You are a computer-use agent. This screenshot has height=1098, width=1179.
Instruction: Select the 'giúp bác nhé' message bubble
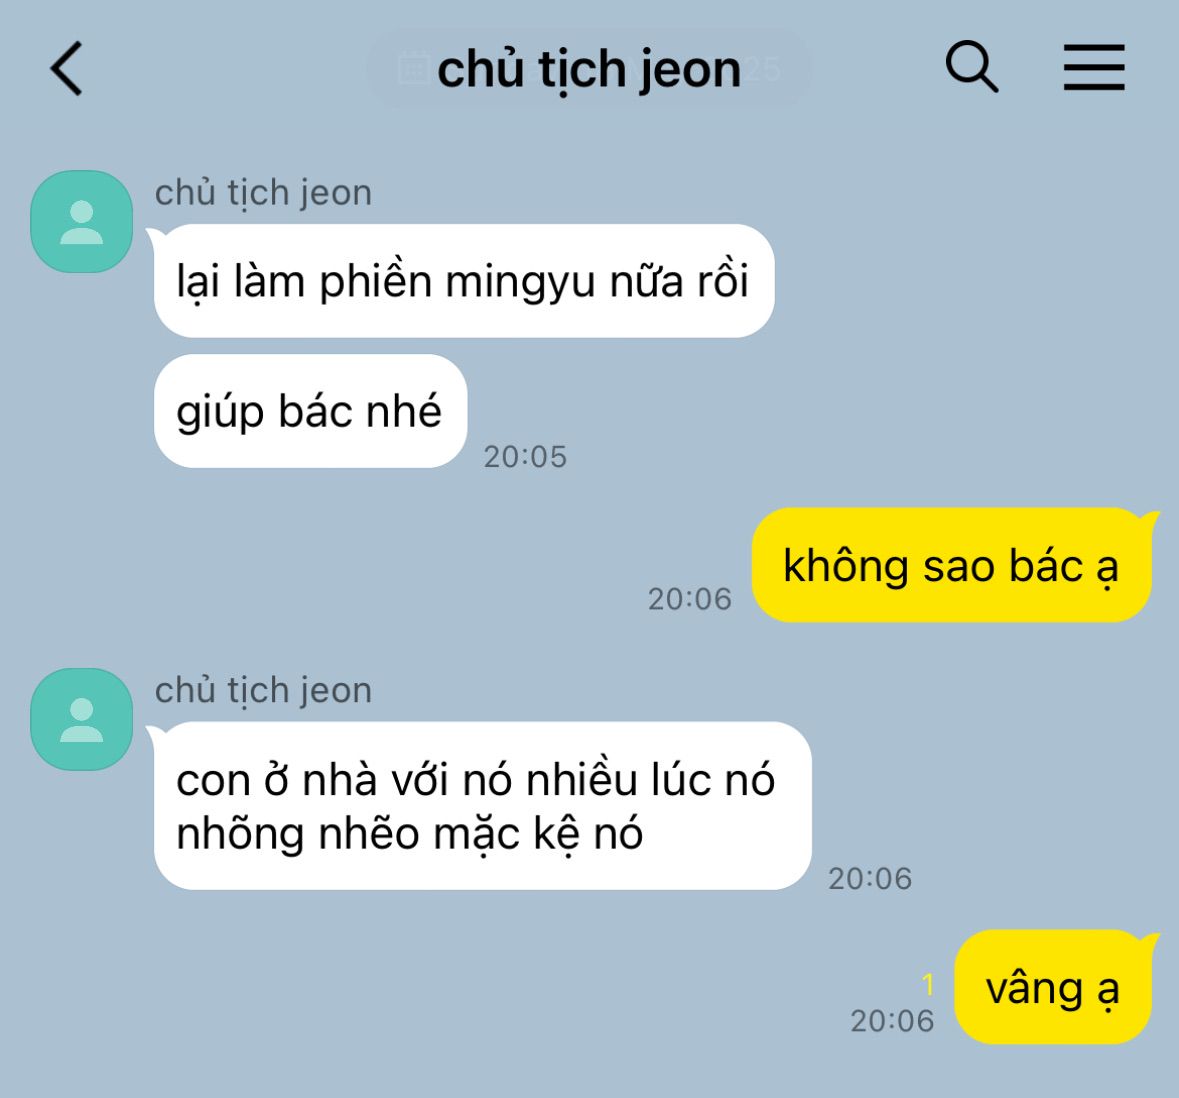pyautogui.click(x=311, y=411)
